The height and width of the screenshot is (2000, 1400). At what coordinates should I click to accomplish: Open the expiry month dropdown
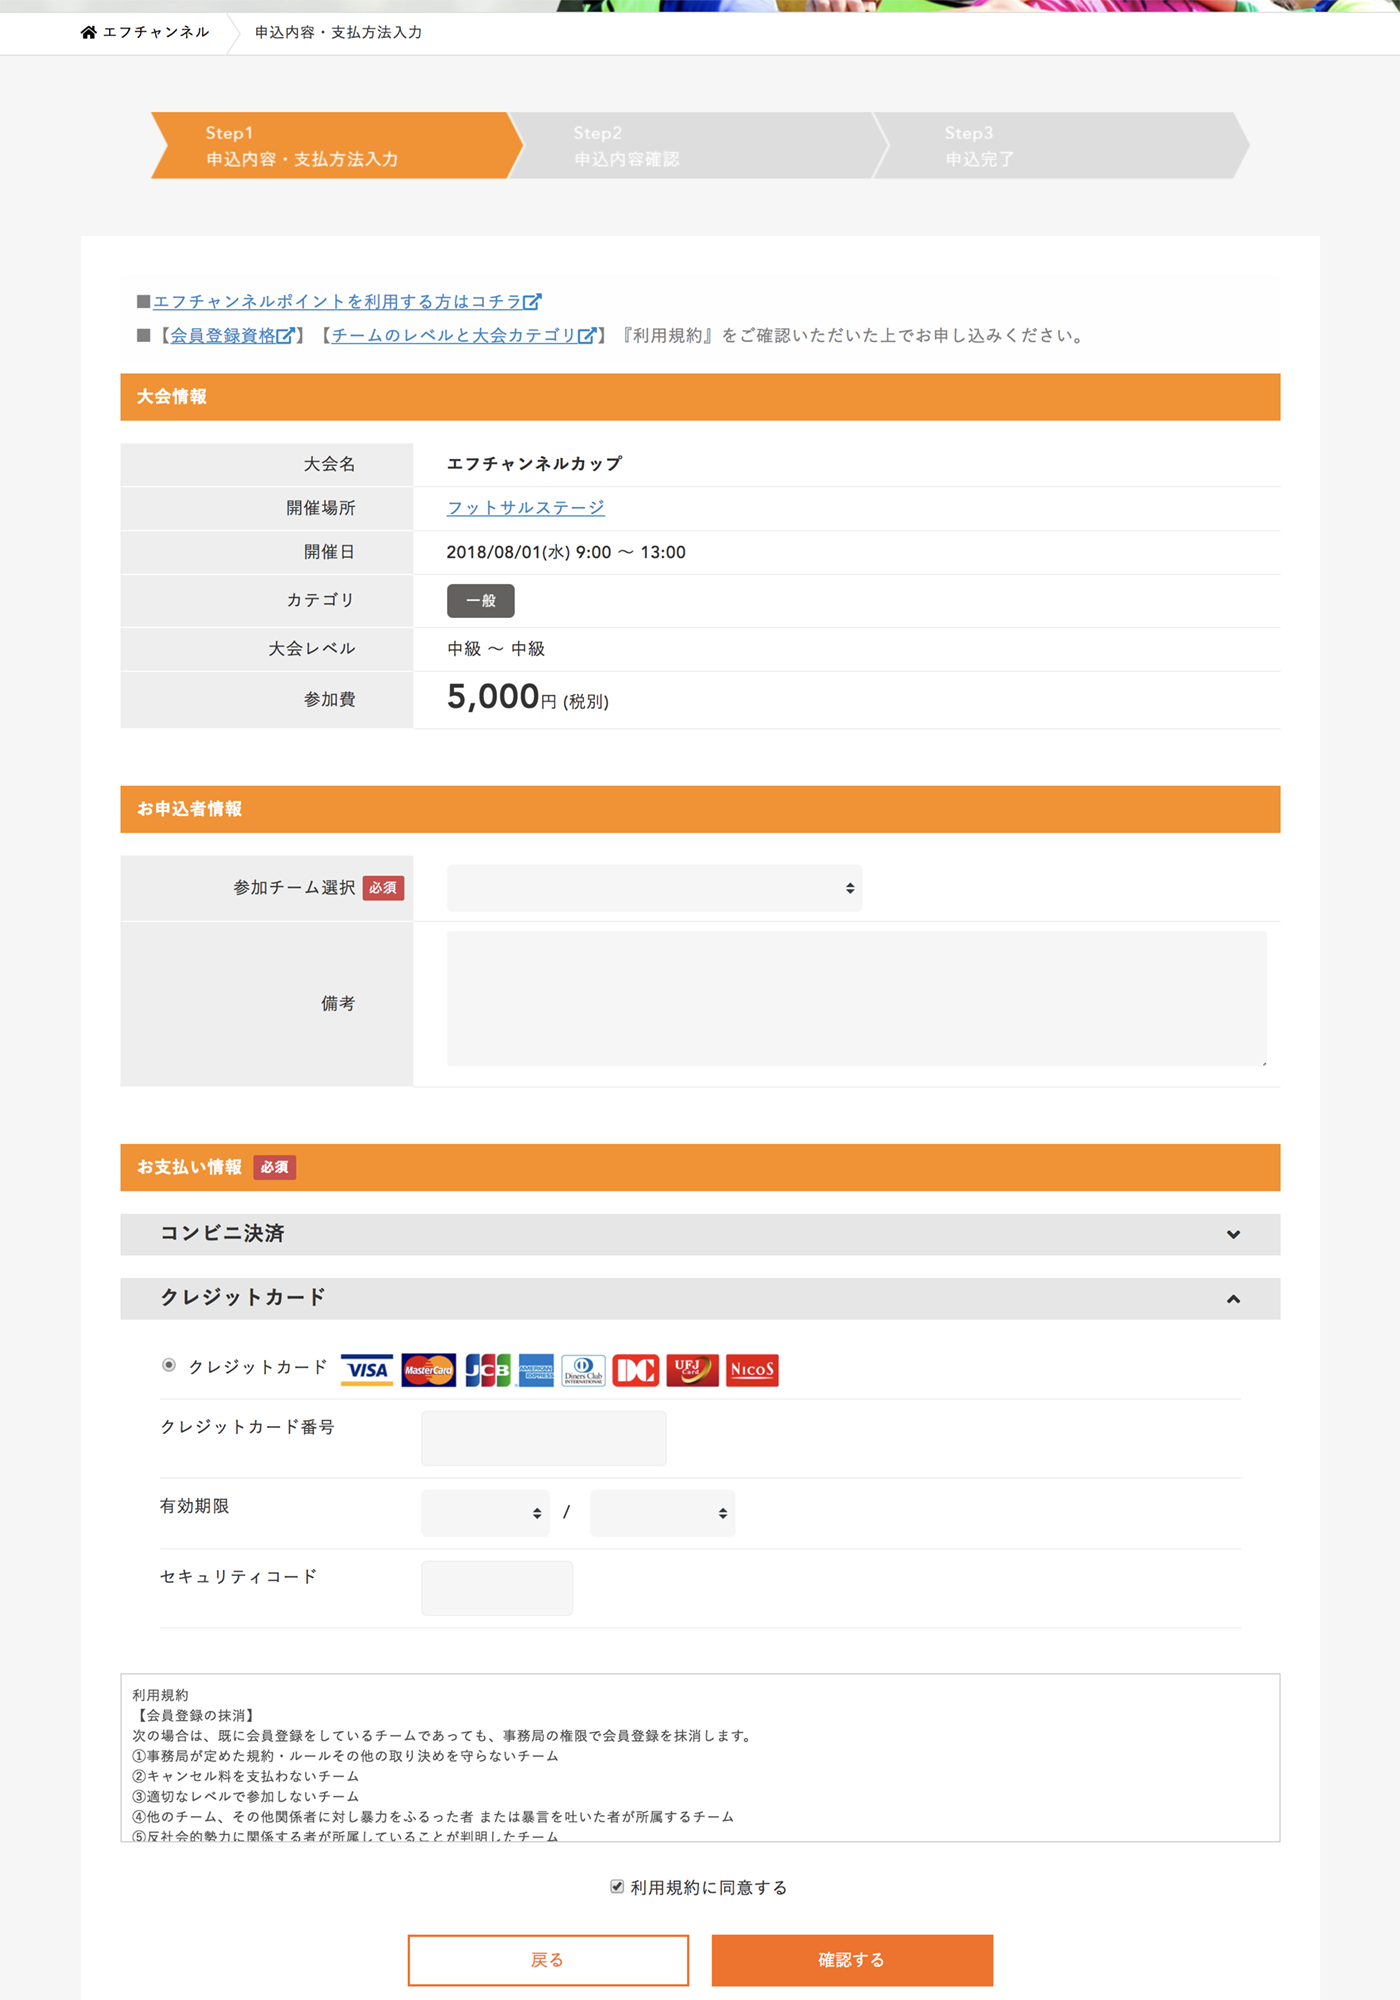tap(485, 1513)
